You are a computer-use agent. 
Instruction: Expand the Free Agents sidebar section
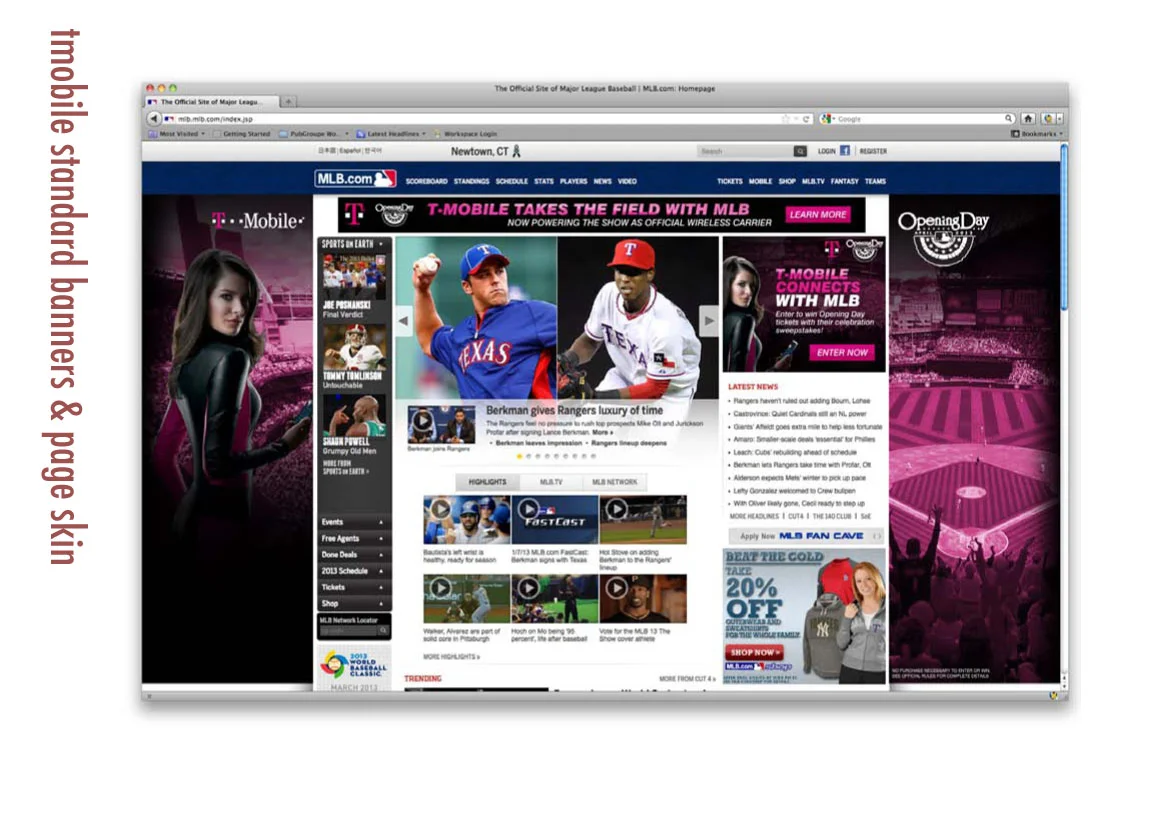(x=354, y=538)
